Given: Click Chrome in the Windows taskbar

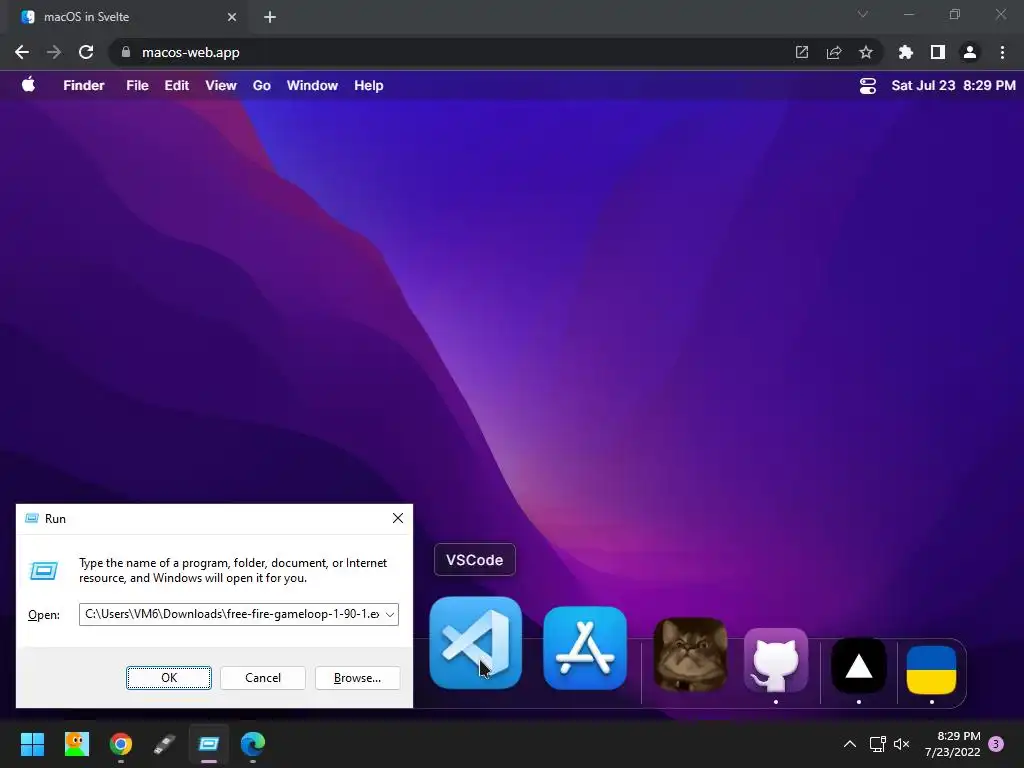Looking at the screenshot, I should tap(121, 744).
